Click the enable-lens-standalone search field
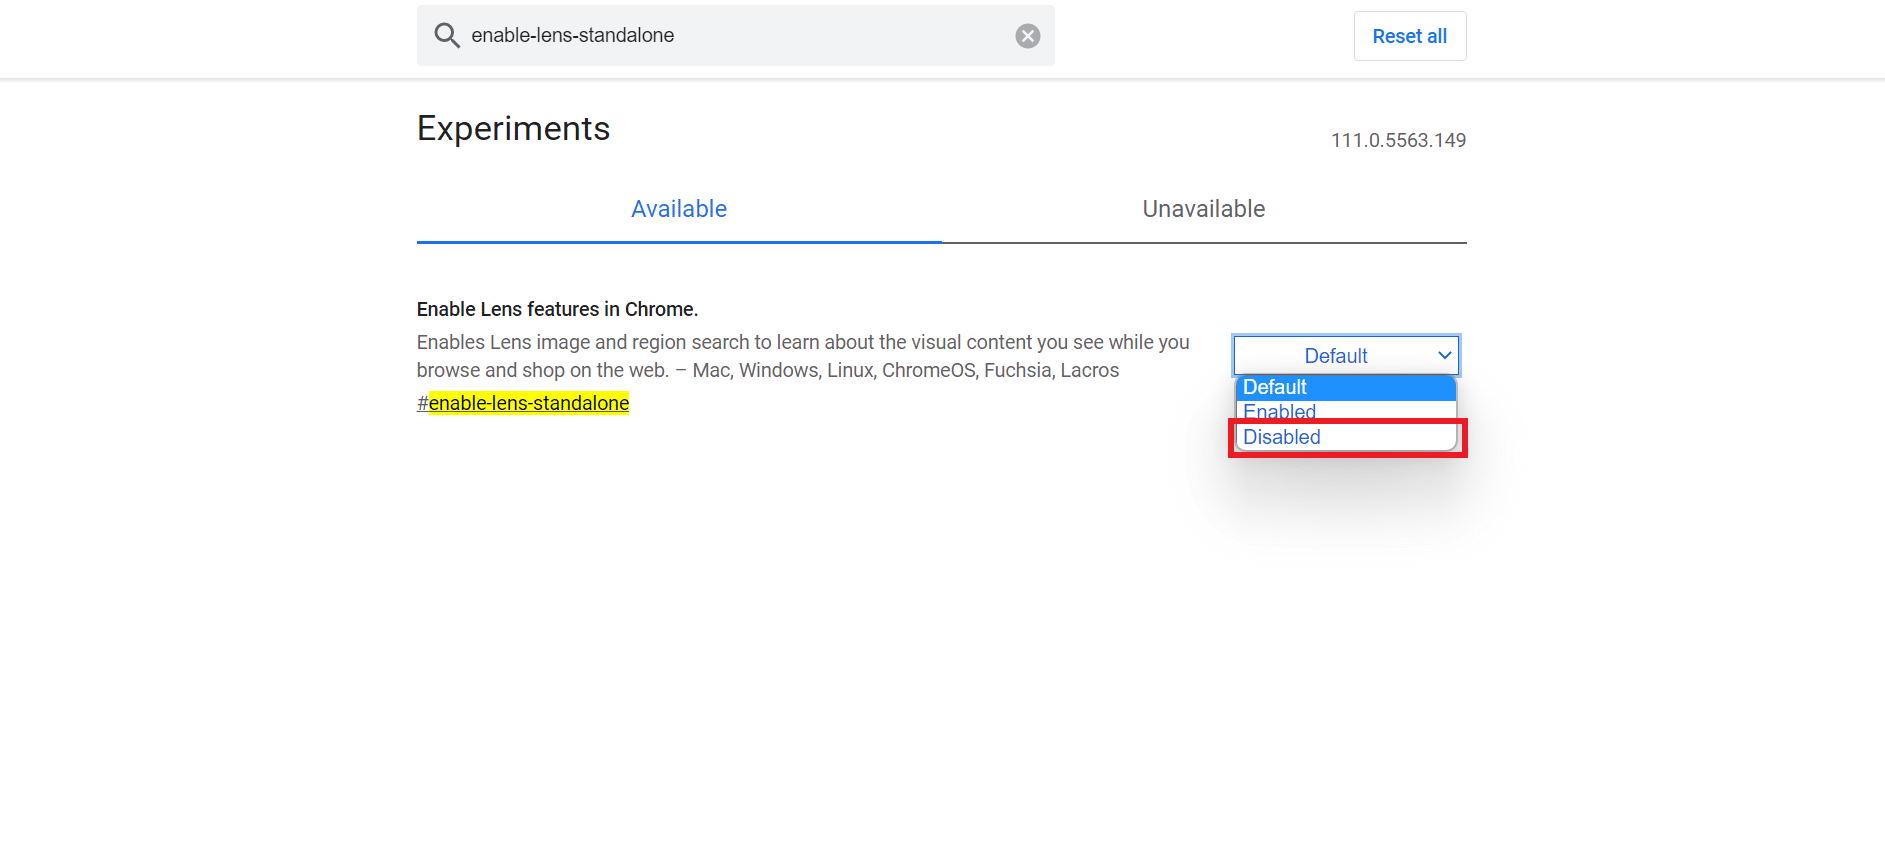The image size is (1885, 846). (735, 36)
